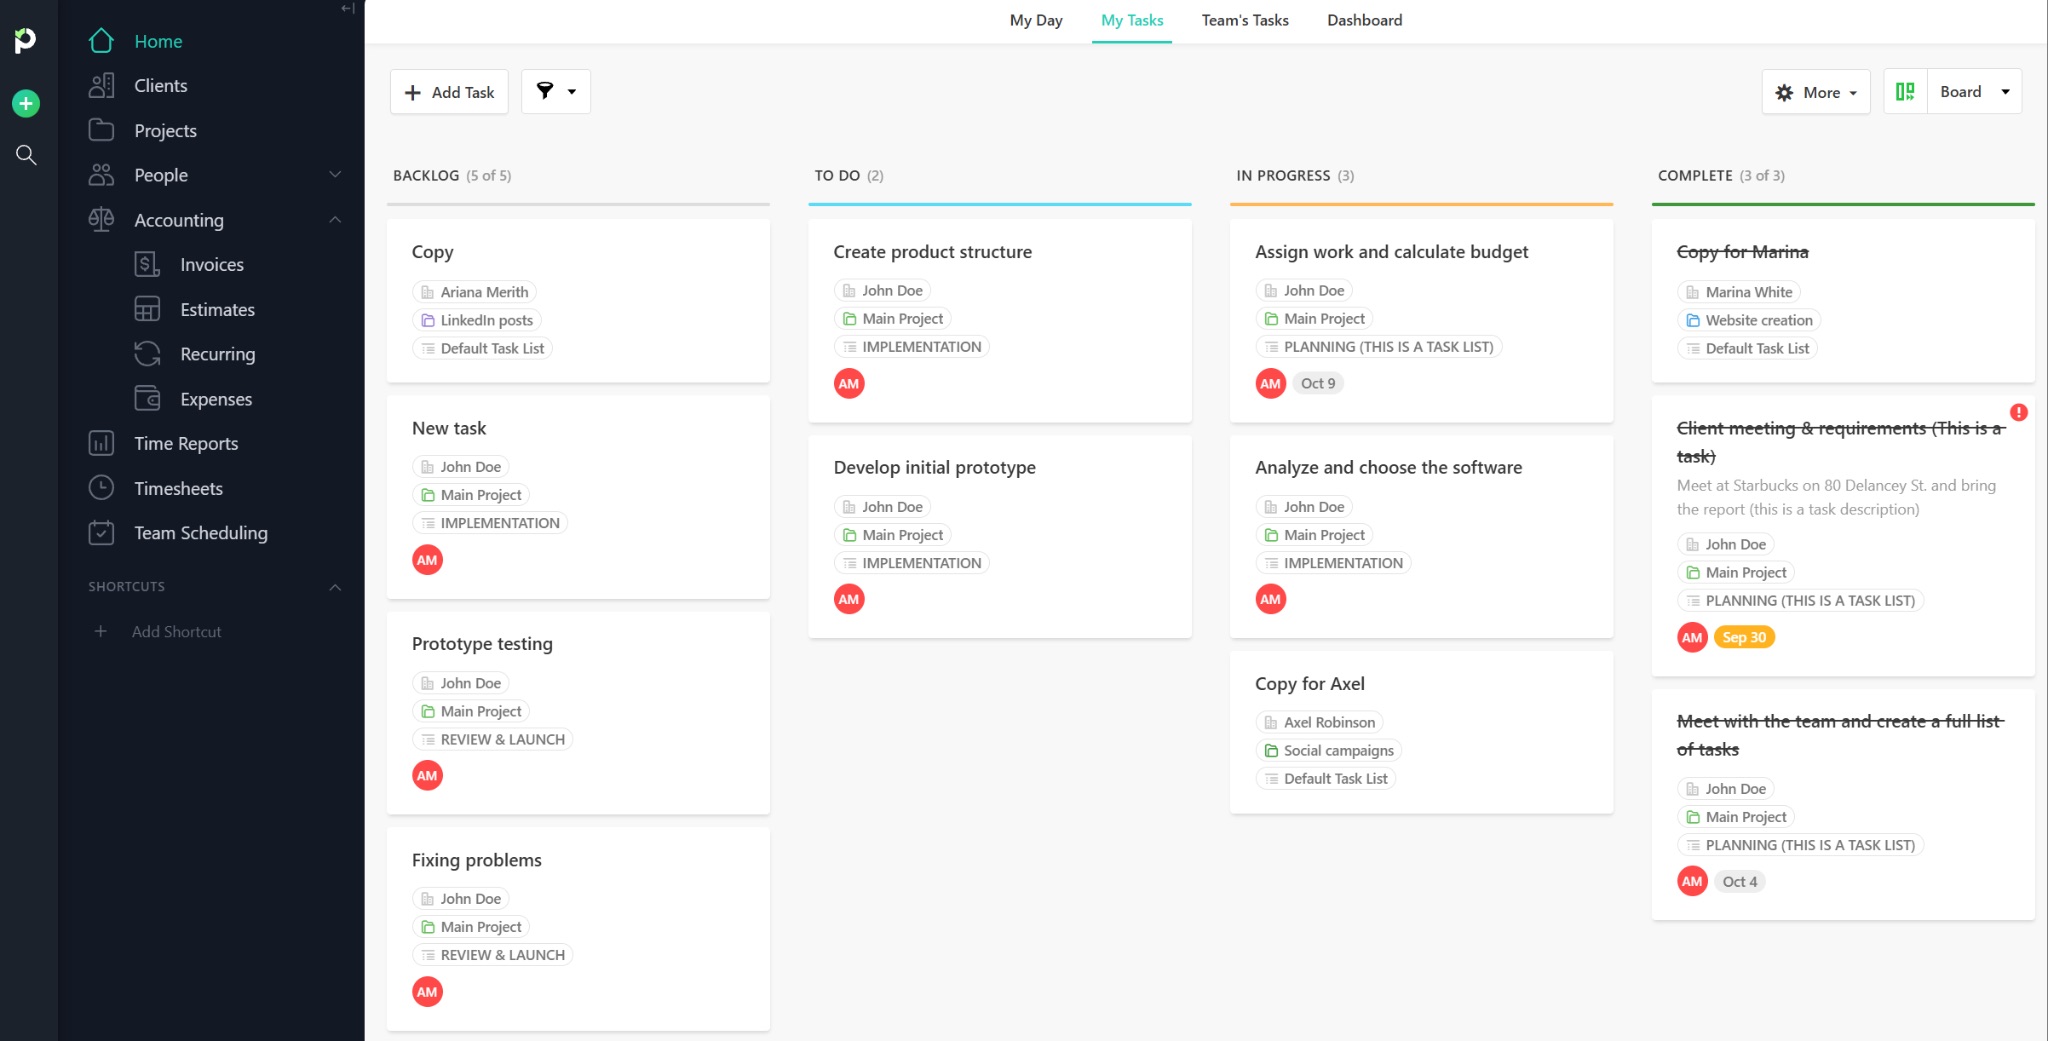
Task: Click the gear icon in More button
Action: (1784, 92)
